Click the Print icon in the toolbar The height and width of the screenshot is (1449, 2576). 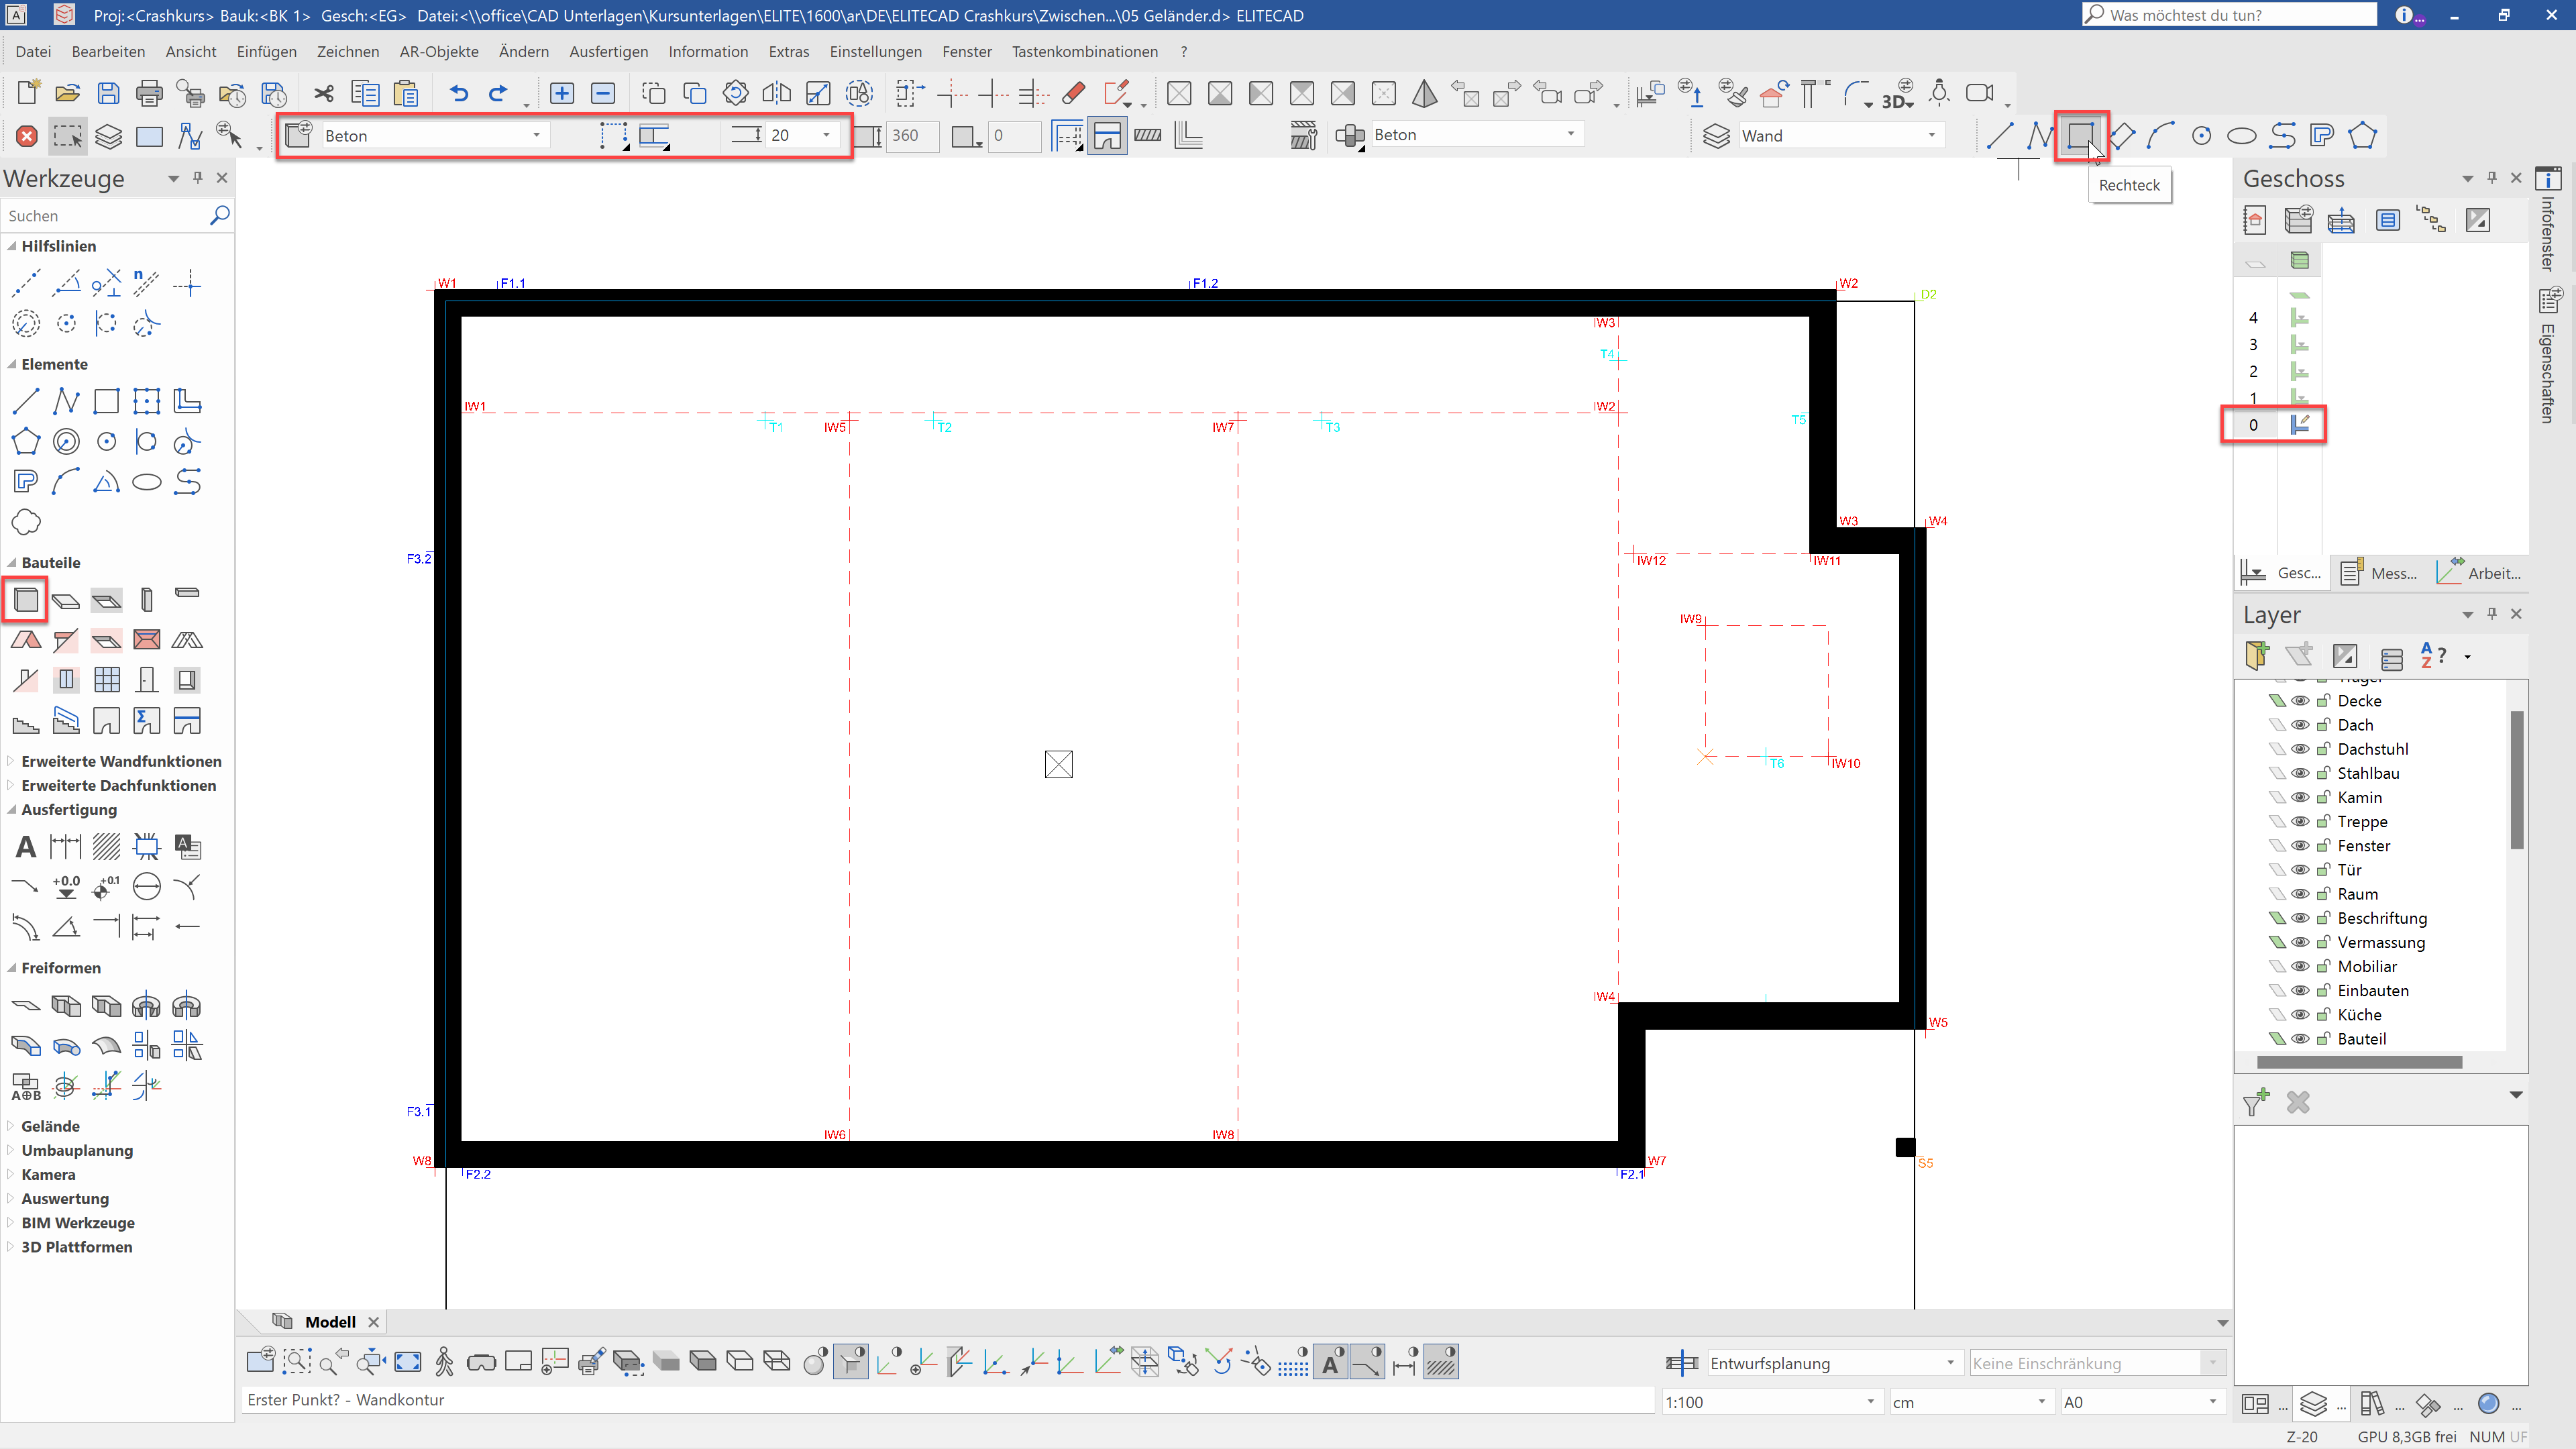tap(149, 93)
